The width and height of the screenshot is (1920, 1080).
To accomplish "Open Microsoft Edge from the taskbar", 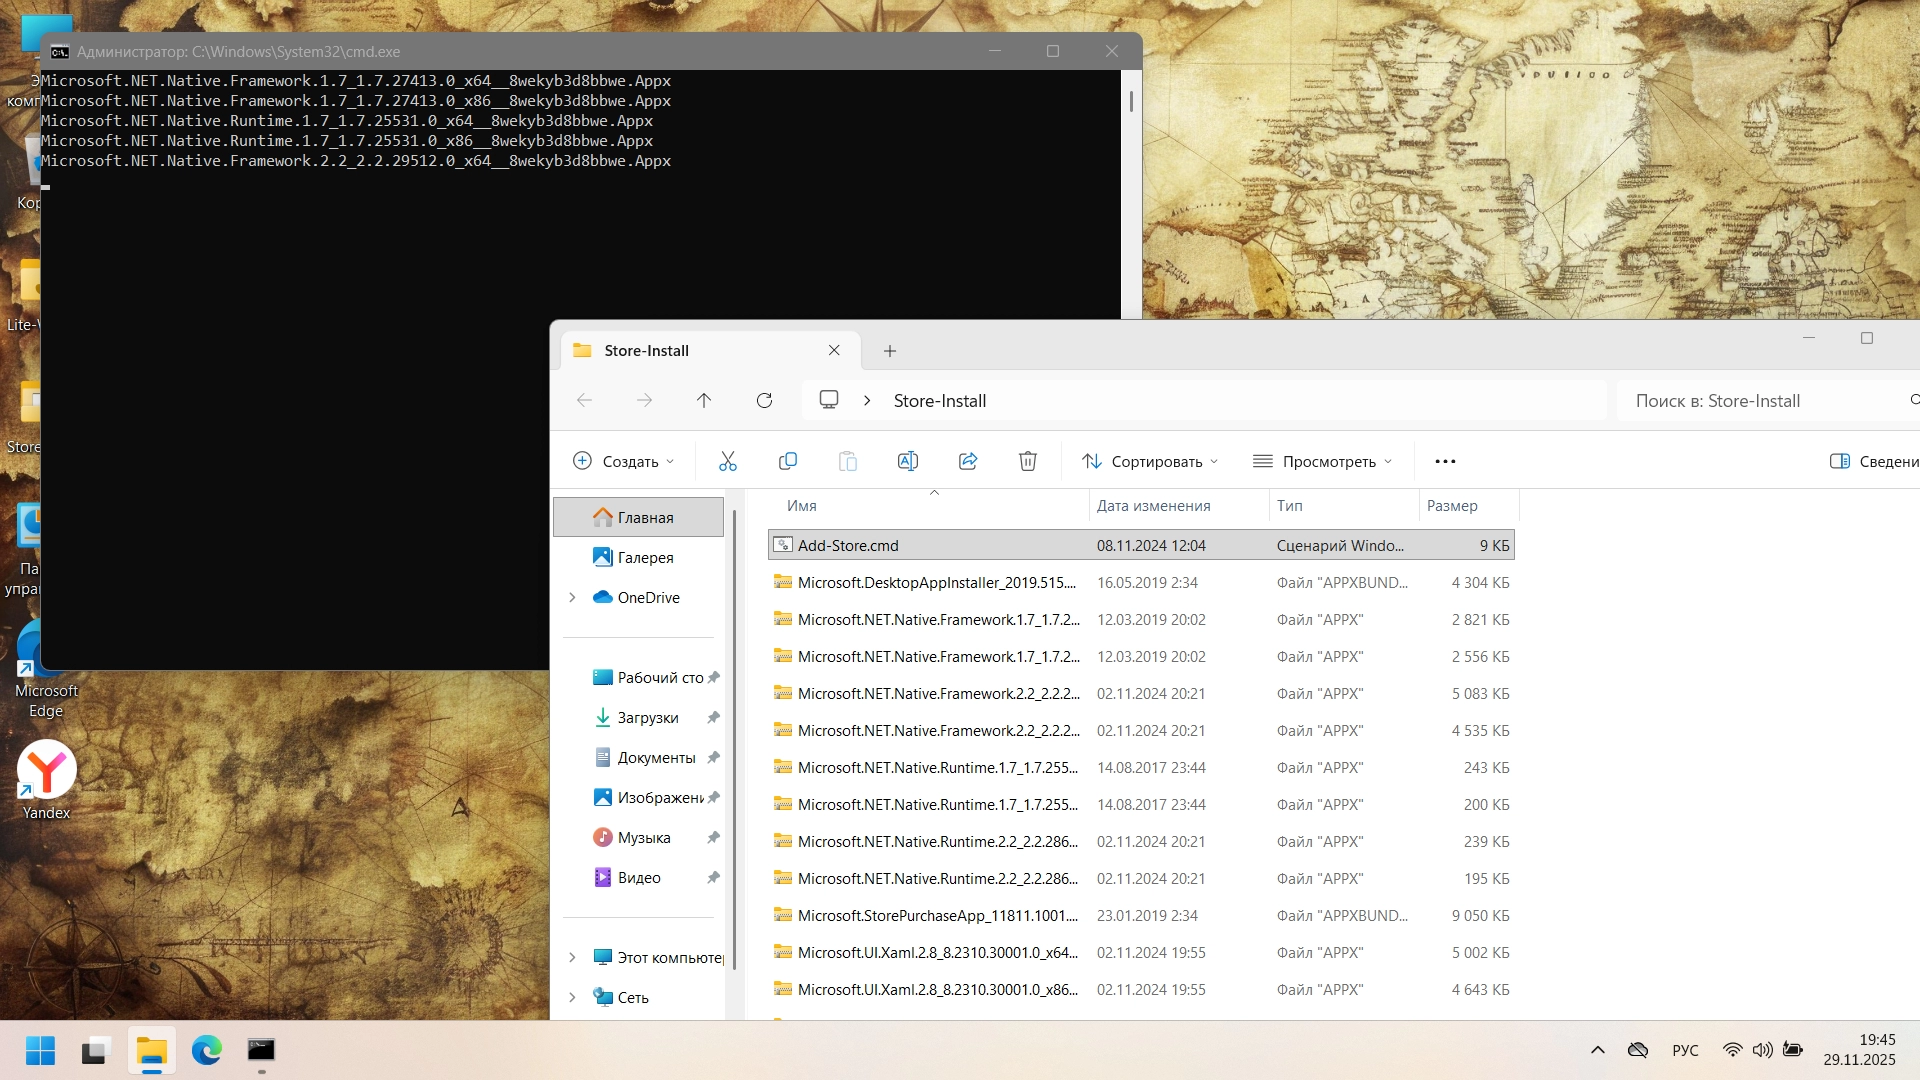I will pyautogui.click(x=207, y=1050).
